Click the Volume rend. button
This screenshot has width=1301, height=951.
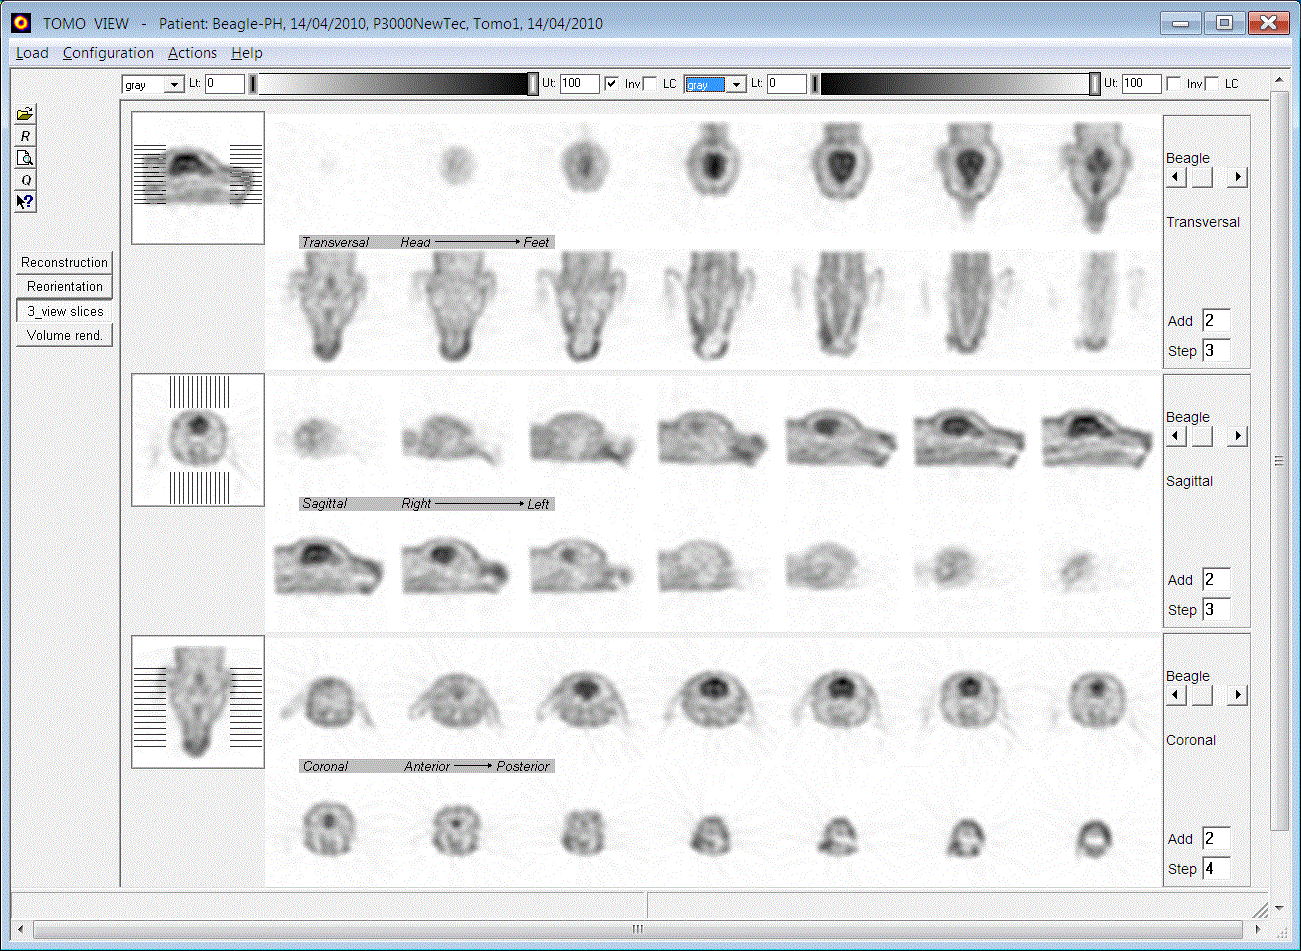[x=64, y=335]
